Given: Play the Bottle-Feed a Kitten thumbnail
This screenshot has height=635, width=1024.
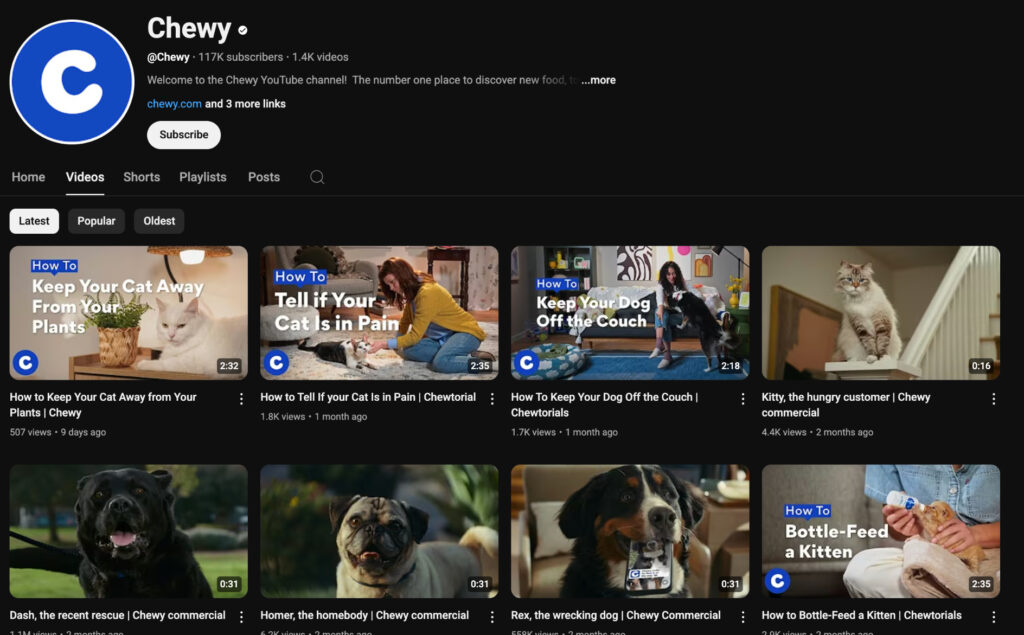Looking at the screenshot, I should pyautogui.click(x=881, y=531).
